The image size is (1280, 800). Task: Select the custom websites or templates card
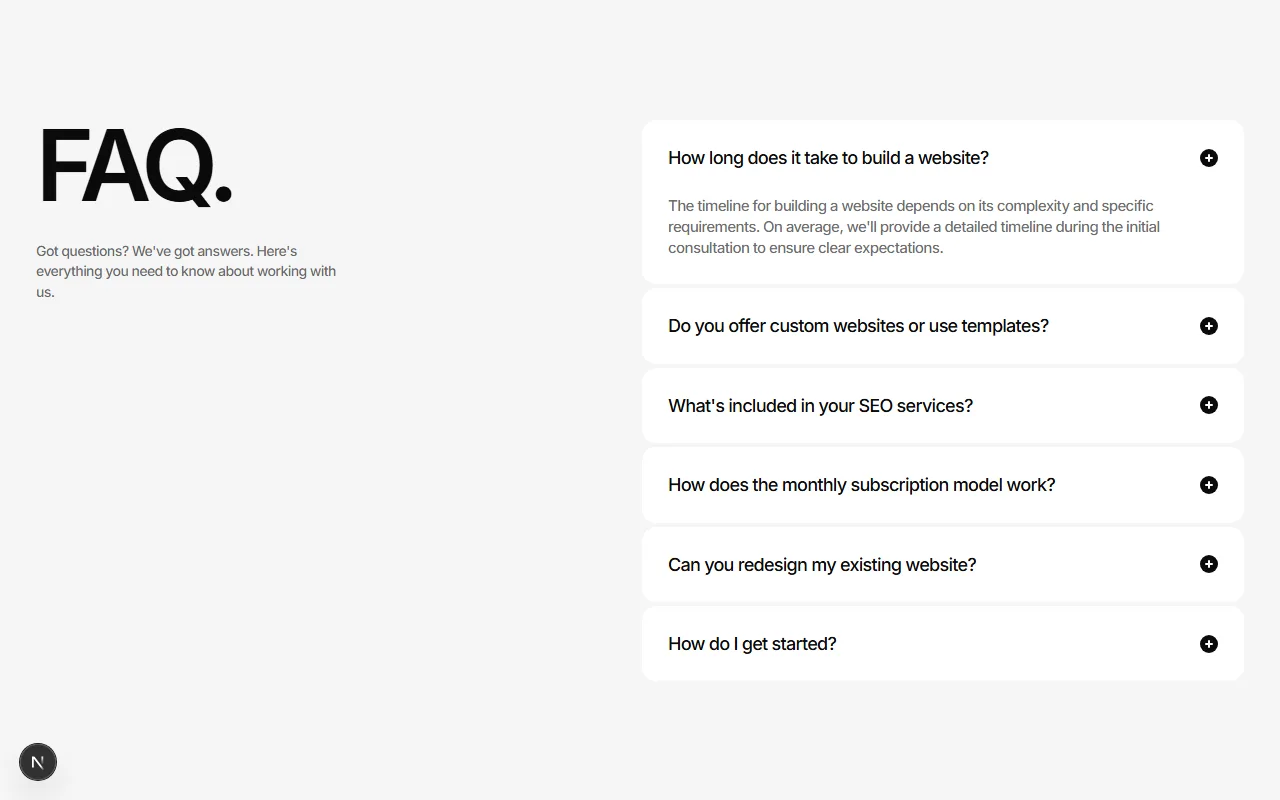pos(943,326)
